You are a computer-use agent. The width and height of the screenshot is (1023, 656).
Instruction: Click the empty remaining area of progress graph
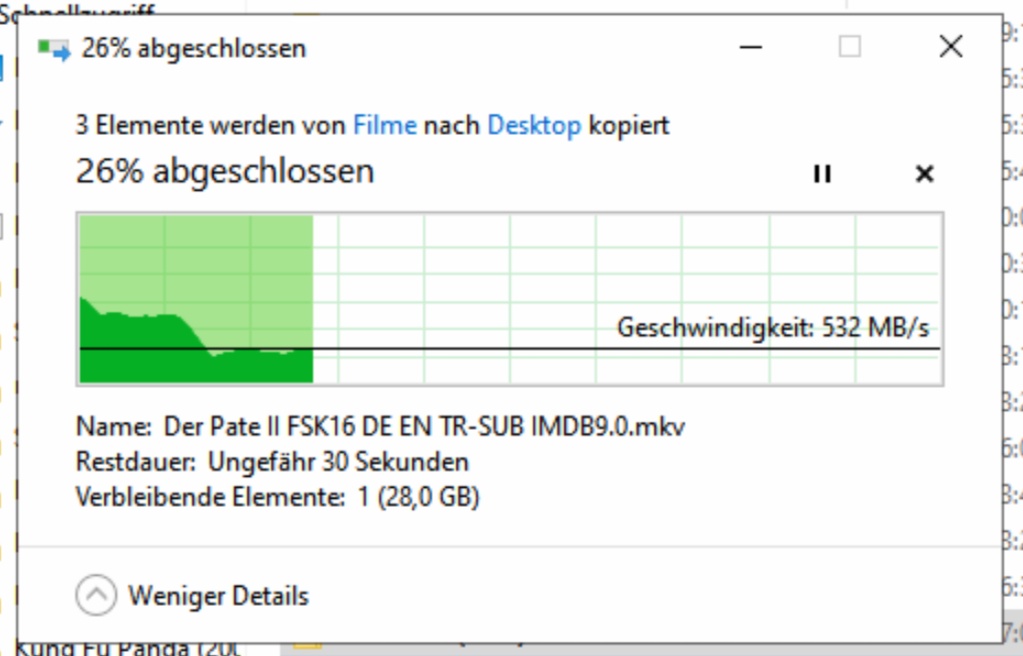[627, 274]
